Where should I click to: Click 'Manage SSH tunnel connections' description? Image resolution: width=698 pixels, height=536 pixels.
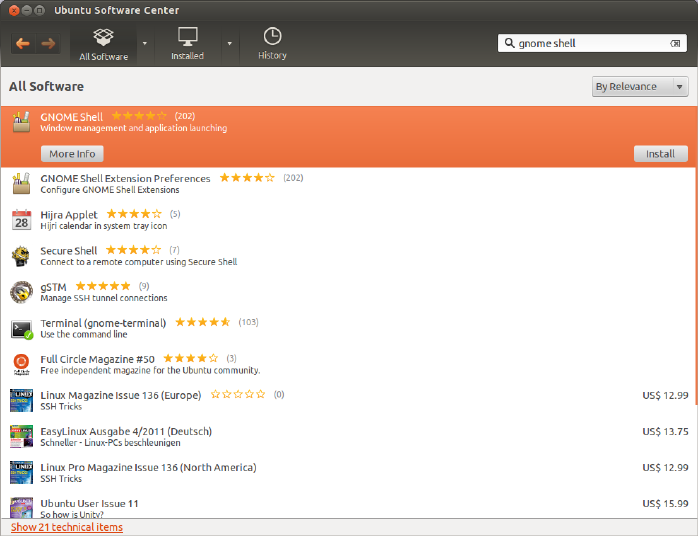[104, 298]
